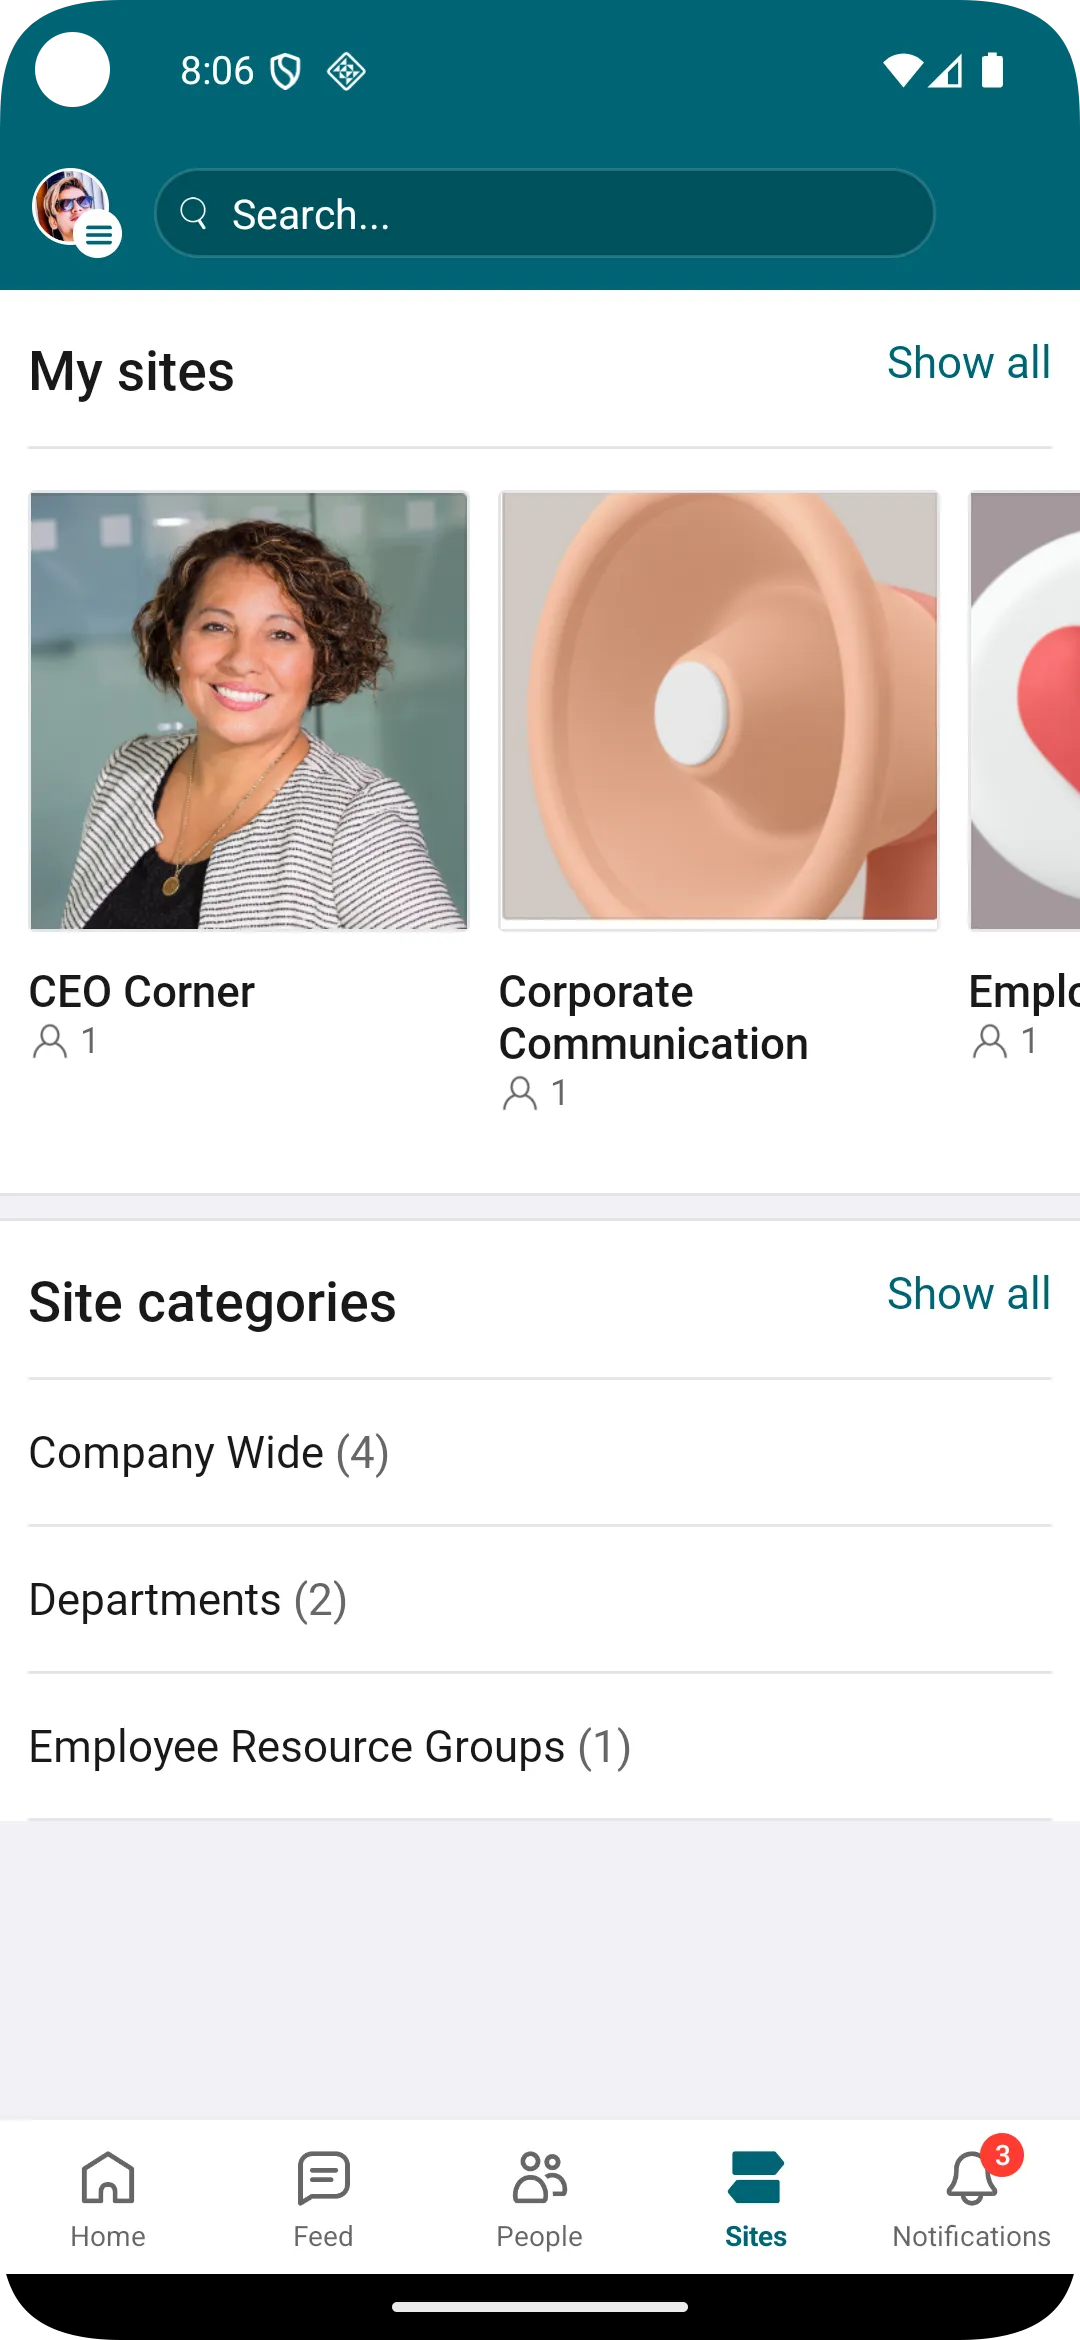Show all My sites
Viewport: 1080px width, 2340px height.
[968, 362]
